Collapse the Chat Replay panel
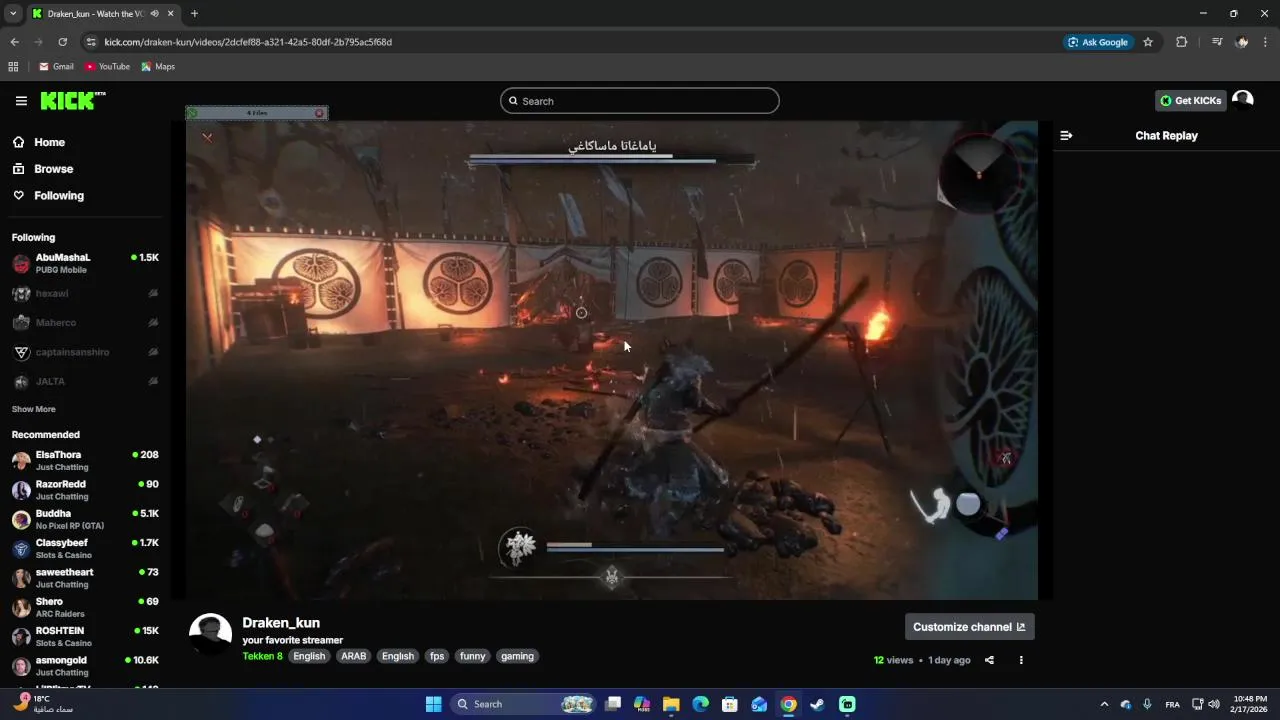The image size is (1280, 720). (x=1066, y=136)
